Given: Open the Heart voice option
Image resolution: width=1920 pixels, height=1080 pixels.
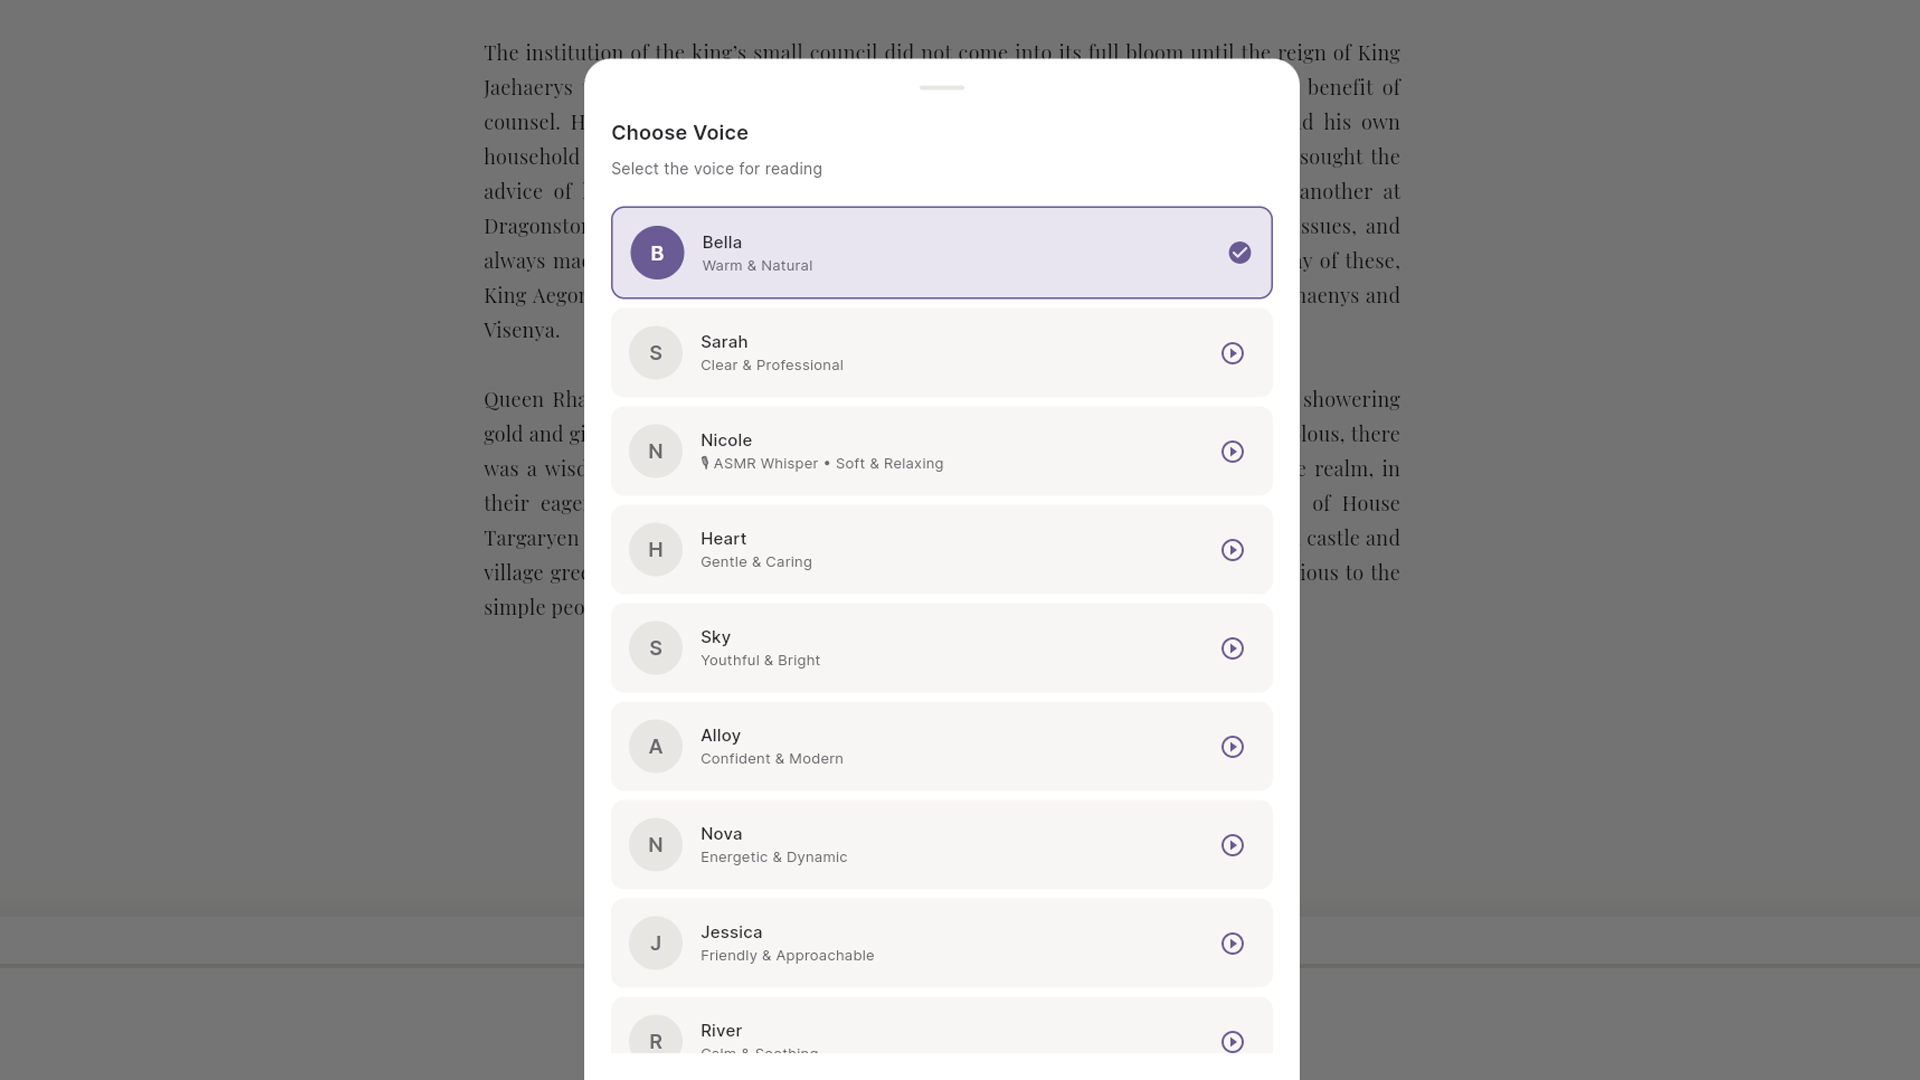Looking at the screenshot, I should [941, 549].
